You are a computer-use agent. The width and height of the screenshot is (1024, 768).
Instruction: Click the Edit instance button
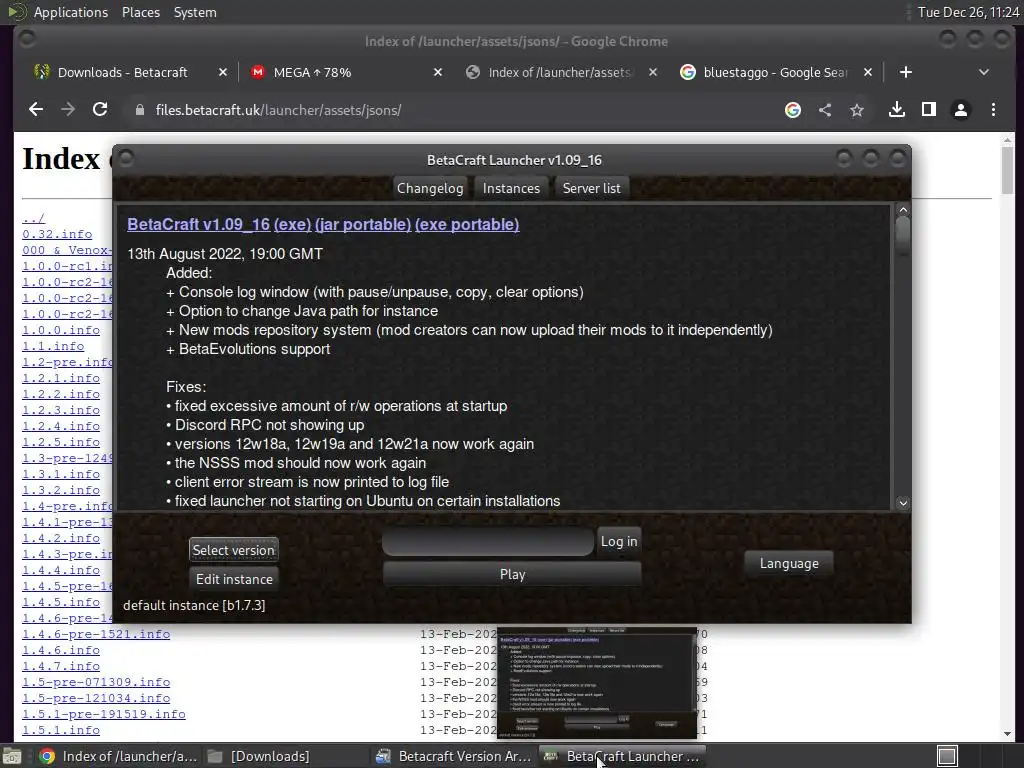point(234,579)
